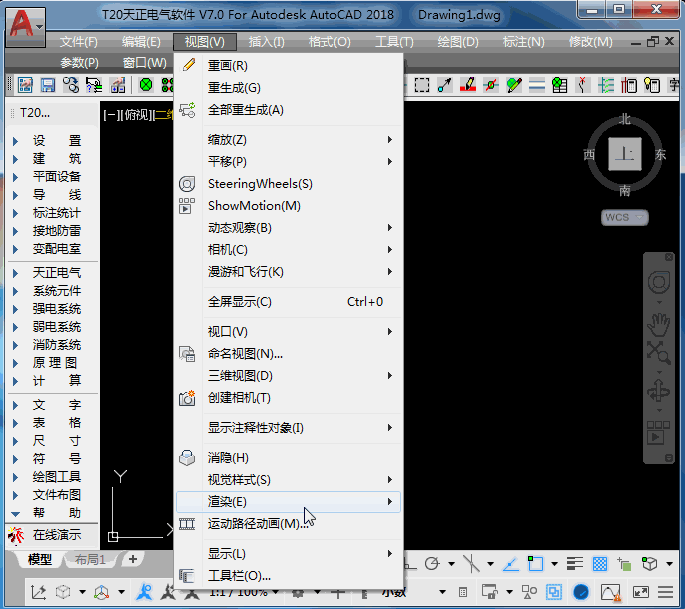The width and height of the screenshot is (685, 609).
Task: Expand the 强电系统 side panel item
Action: (16, 309)
